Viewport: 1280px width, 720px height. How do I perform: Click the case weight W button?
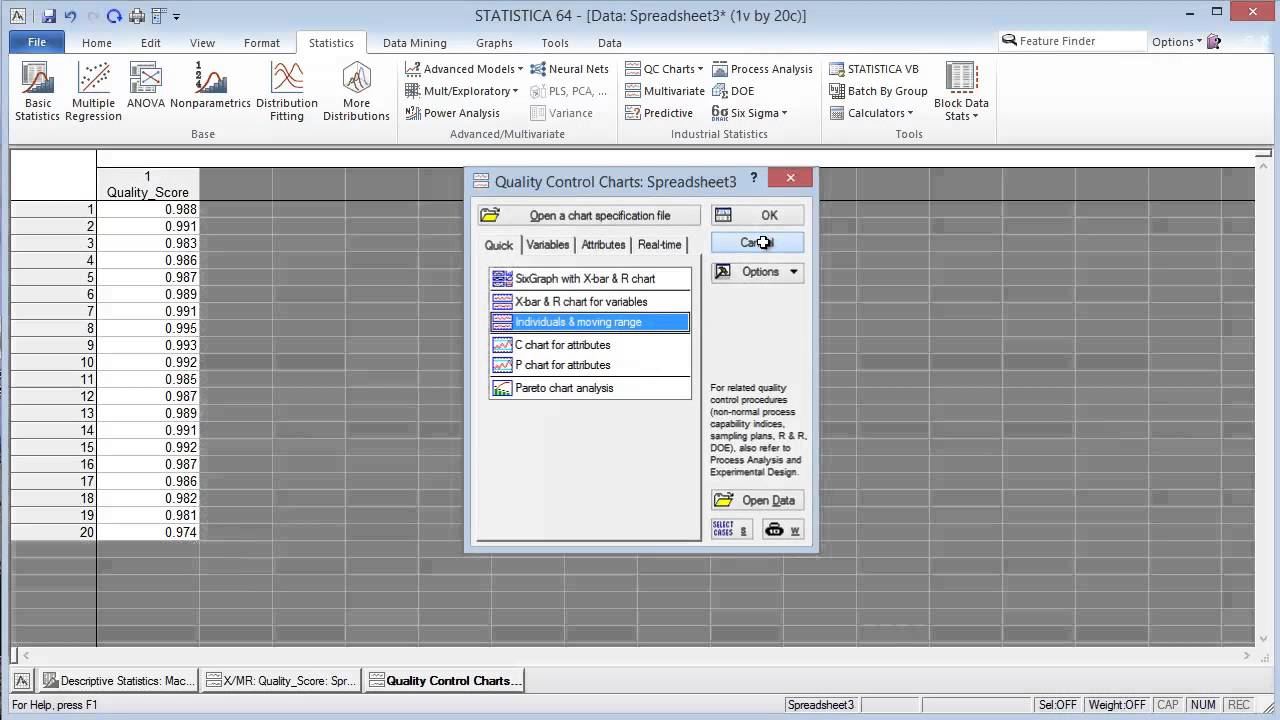click(x=783, y=530)
